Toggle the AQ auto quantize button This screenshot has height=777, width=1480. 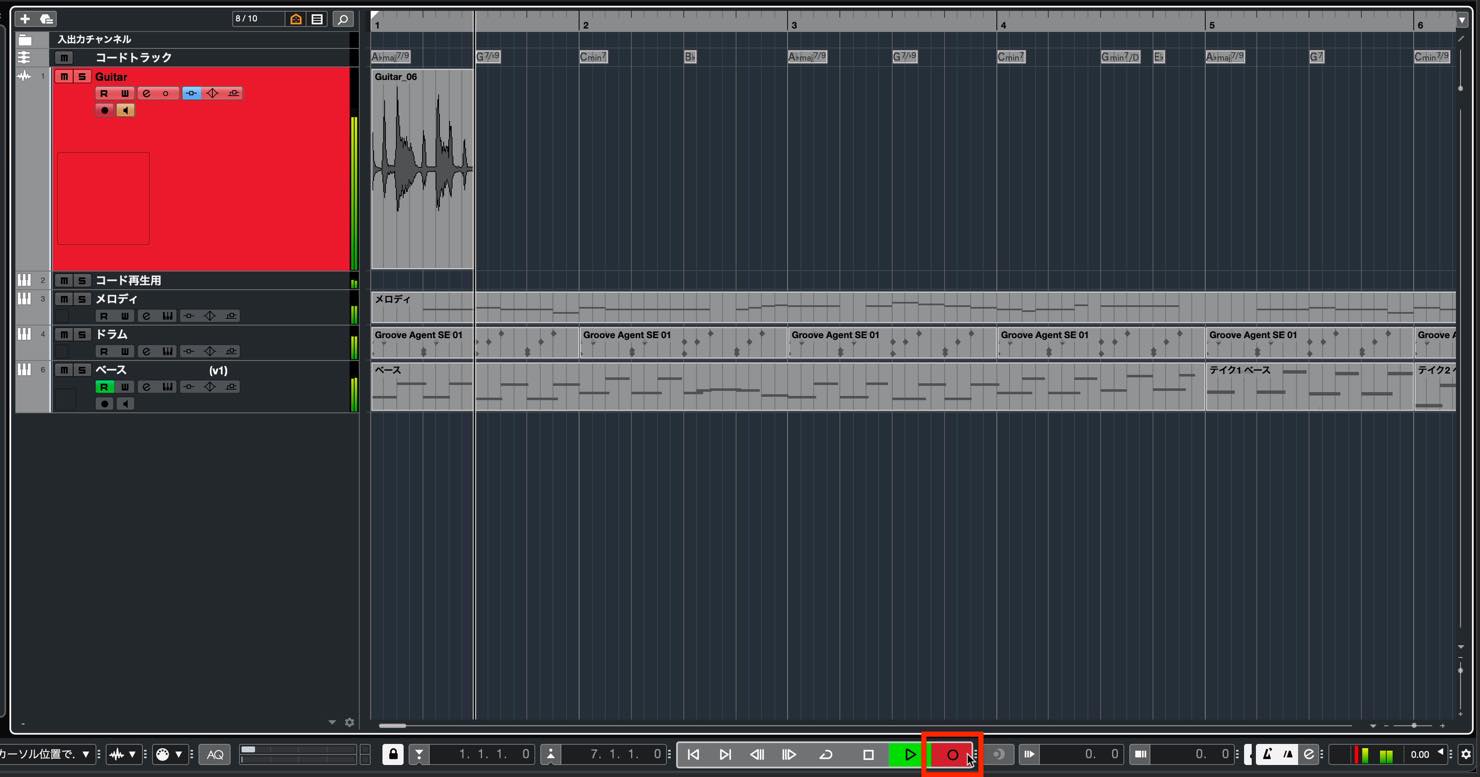pos(215,755)
